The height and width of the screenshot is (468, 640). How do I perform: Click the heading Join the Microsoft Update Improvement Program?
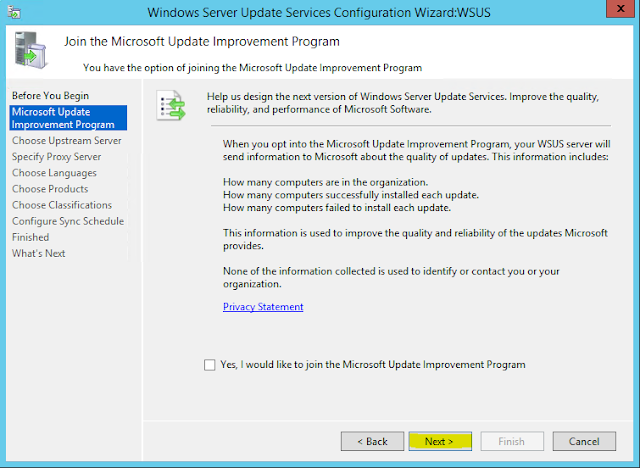(x=202, y=42)
